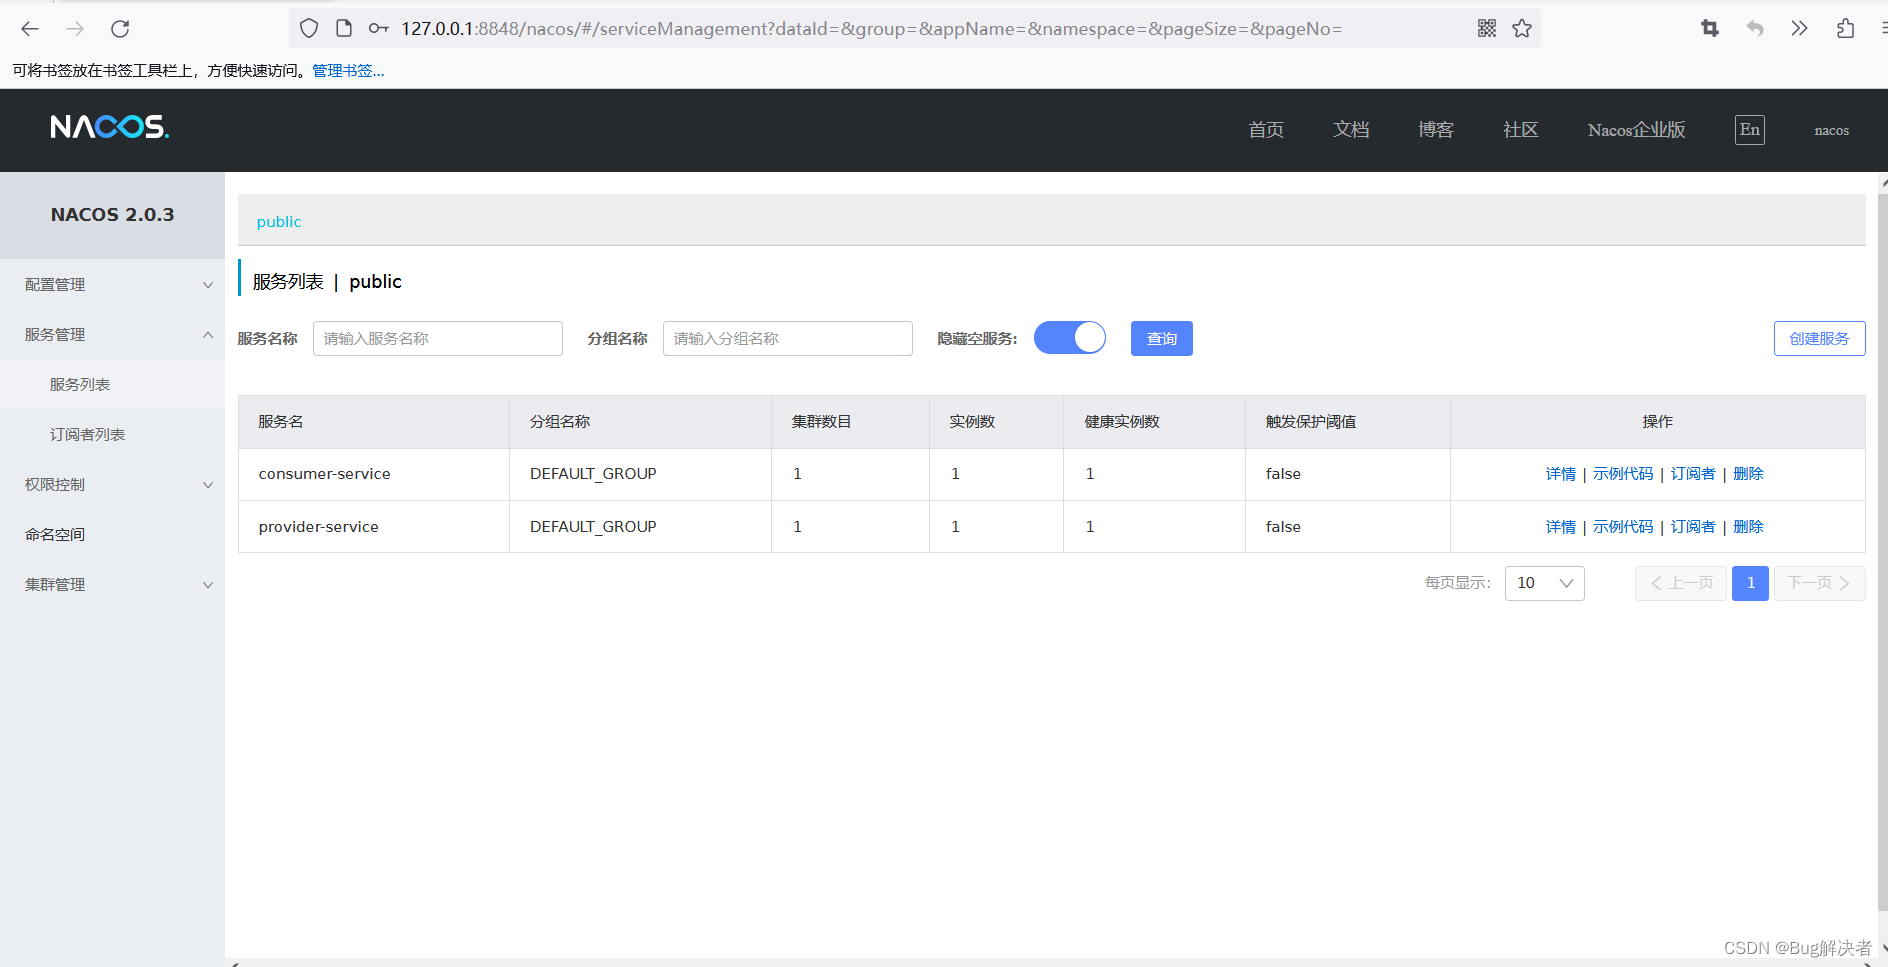
Task: Click pagination page 1 button
Action: click(x=1751, y=583)
